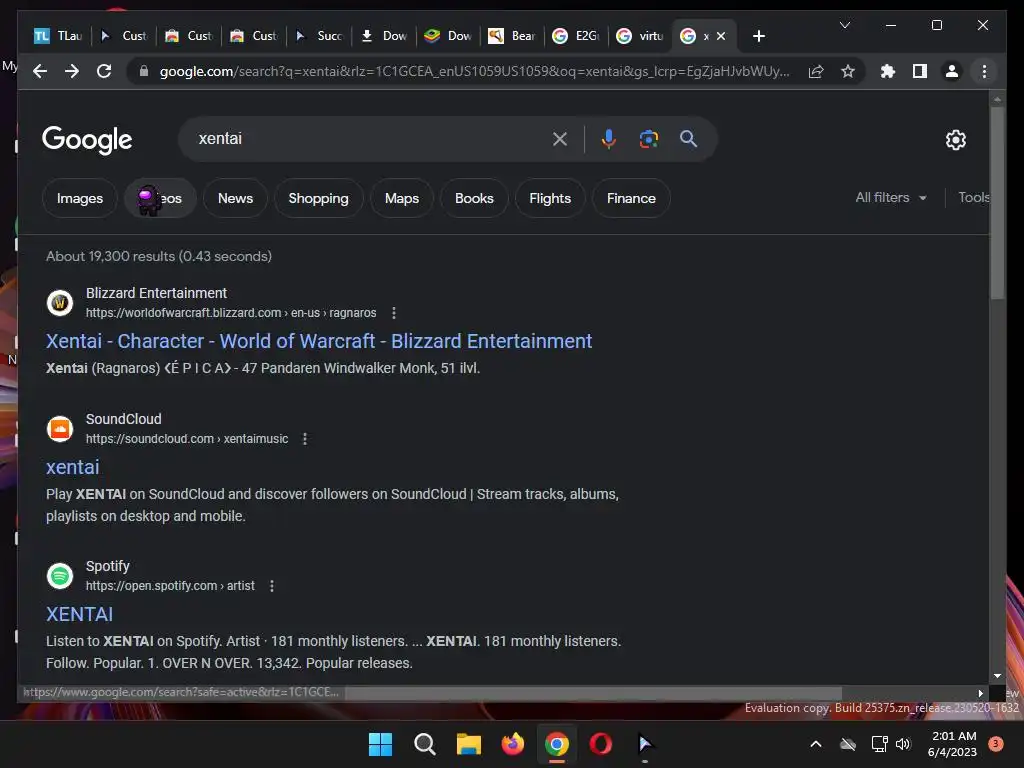This screenshot has height=768, width=1024.
Task: View site information lock icon
Action: (144, 71)
